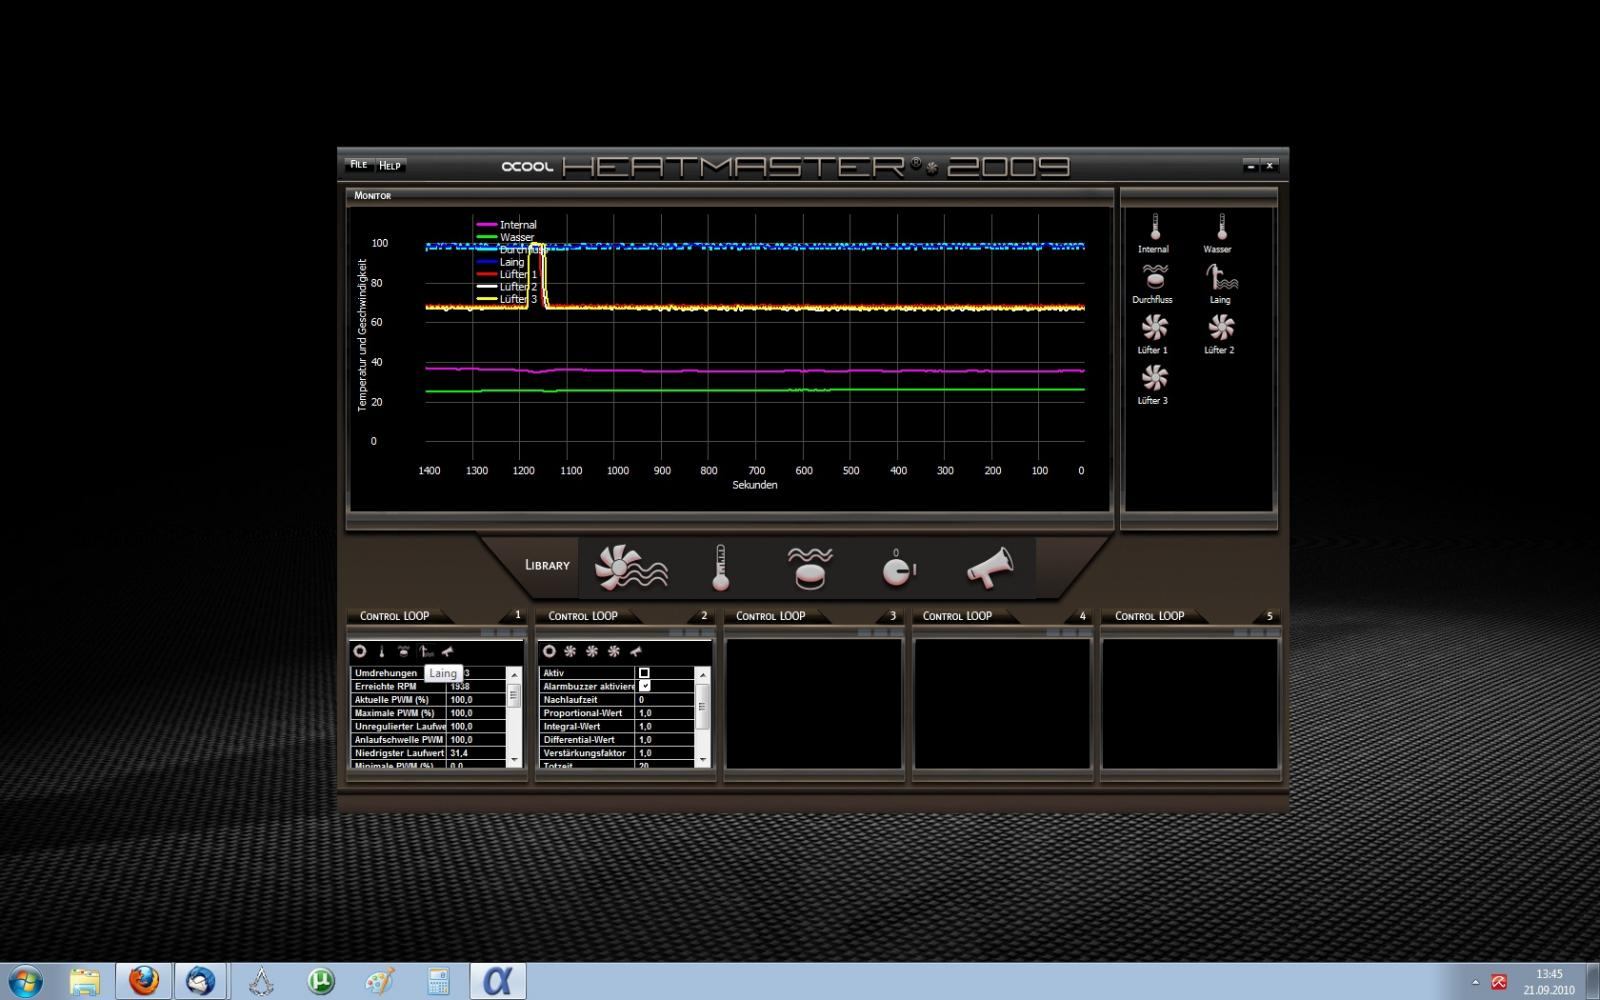1600x1000 pixels.
Task: Click the Erreichte RPM row label
Action: pyautogui.click(x=386, y=686)
